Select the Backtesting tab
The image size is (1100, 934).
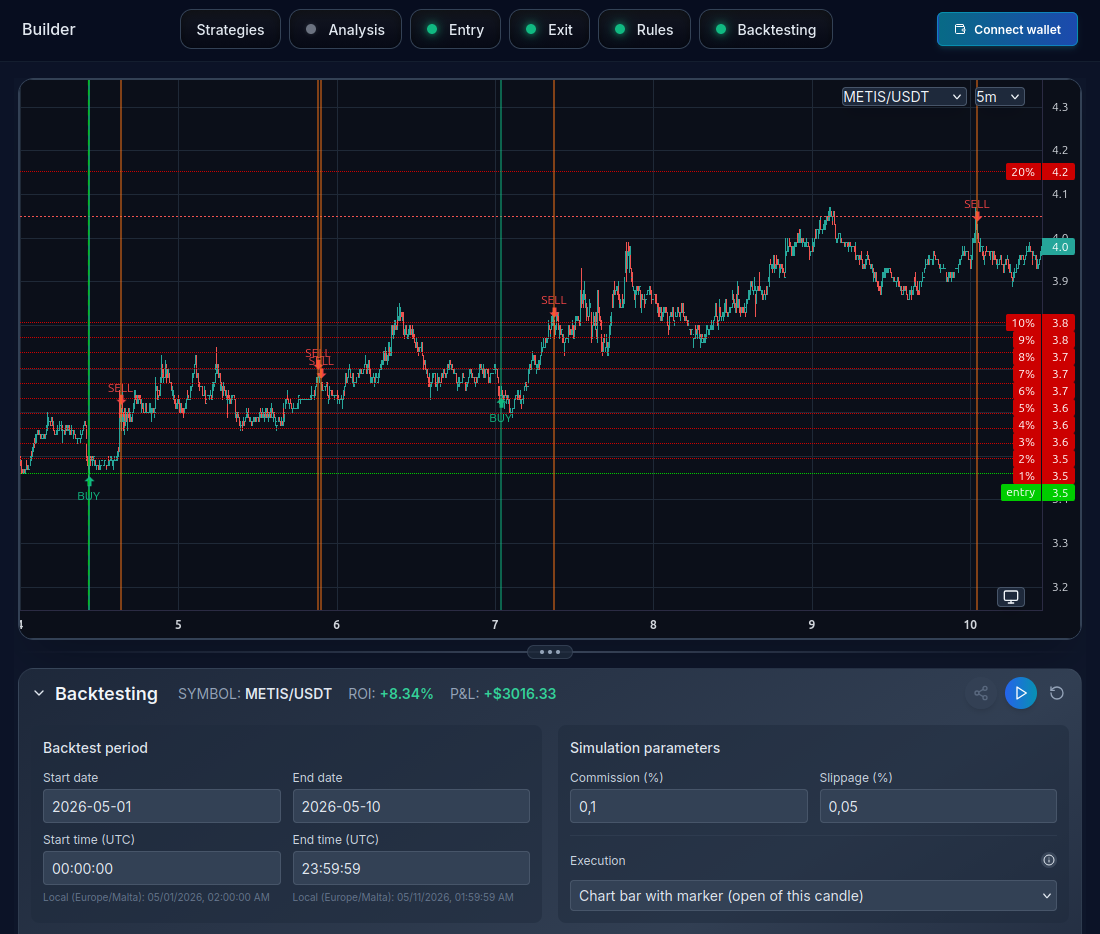click(766, 29)
